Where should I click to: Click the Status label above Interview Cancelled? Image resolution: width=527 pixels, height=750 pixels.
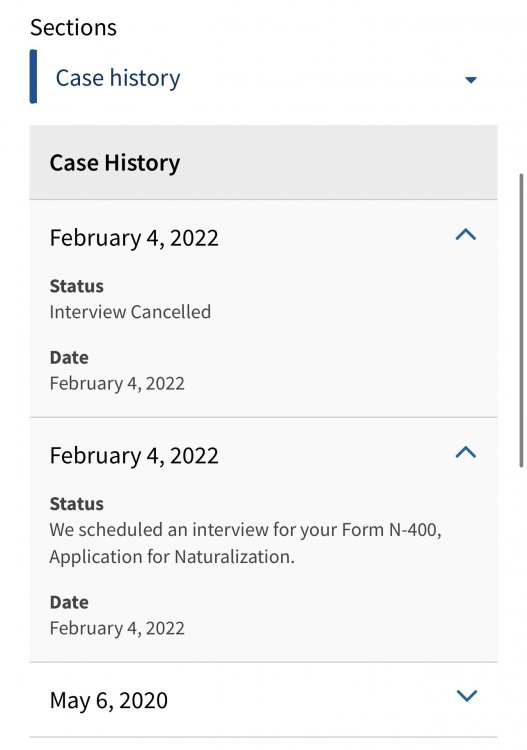(x=77, y=286)
